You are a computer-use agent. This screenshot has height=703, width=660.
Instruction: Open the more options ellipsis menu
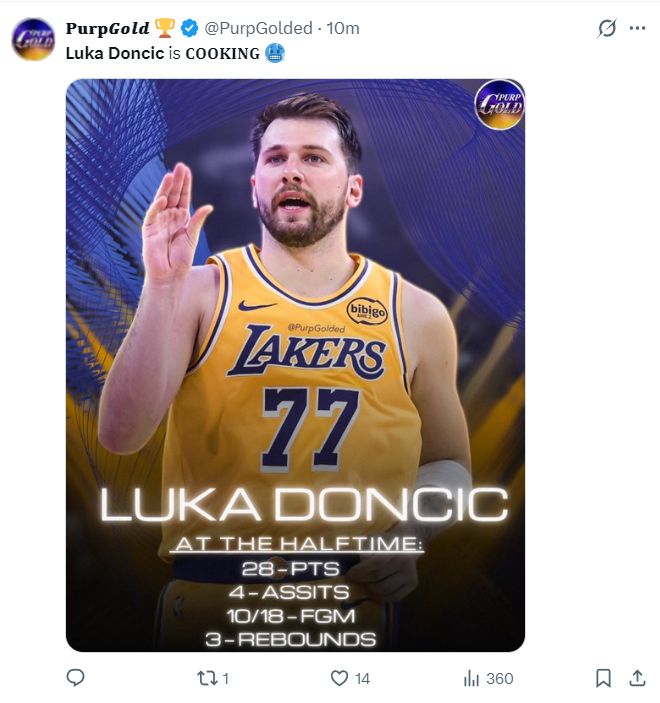[637, 28]
